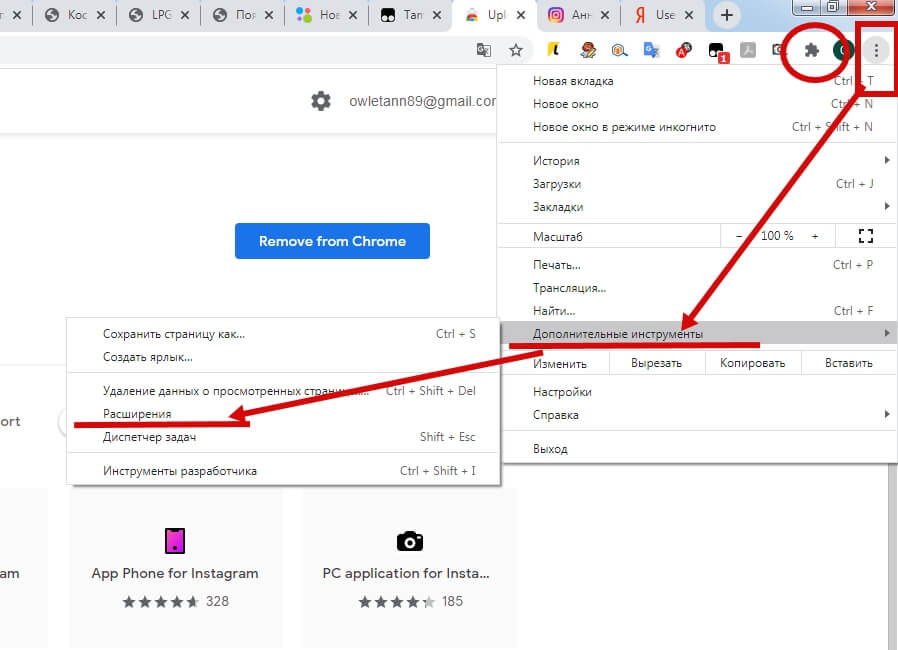Click the translate page icon in address bar
Viewport: 898px width, 650px height.
point(484,50)
